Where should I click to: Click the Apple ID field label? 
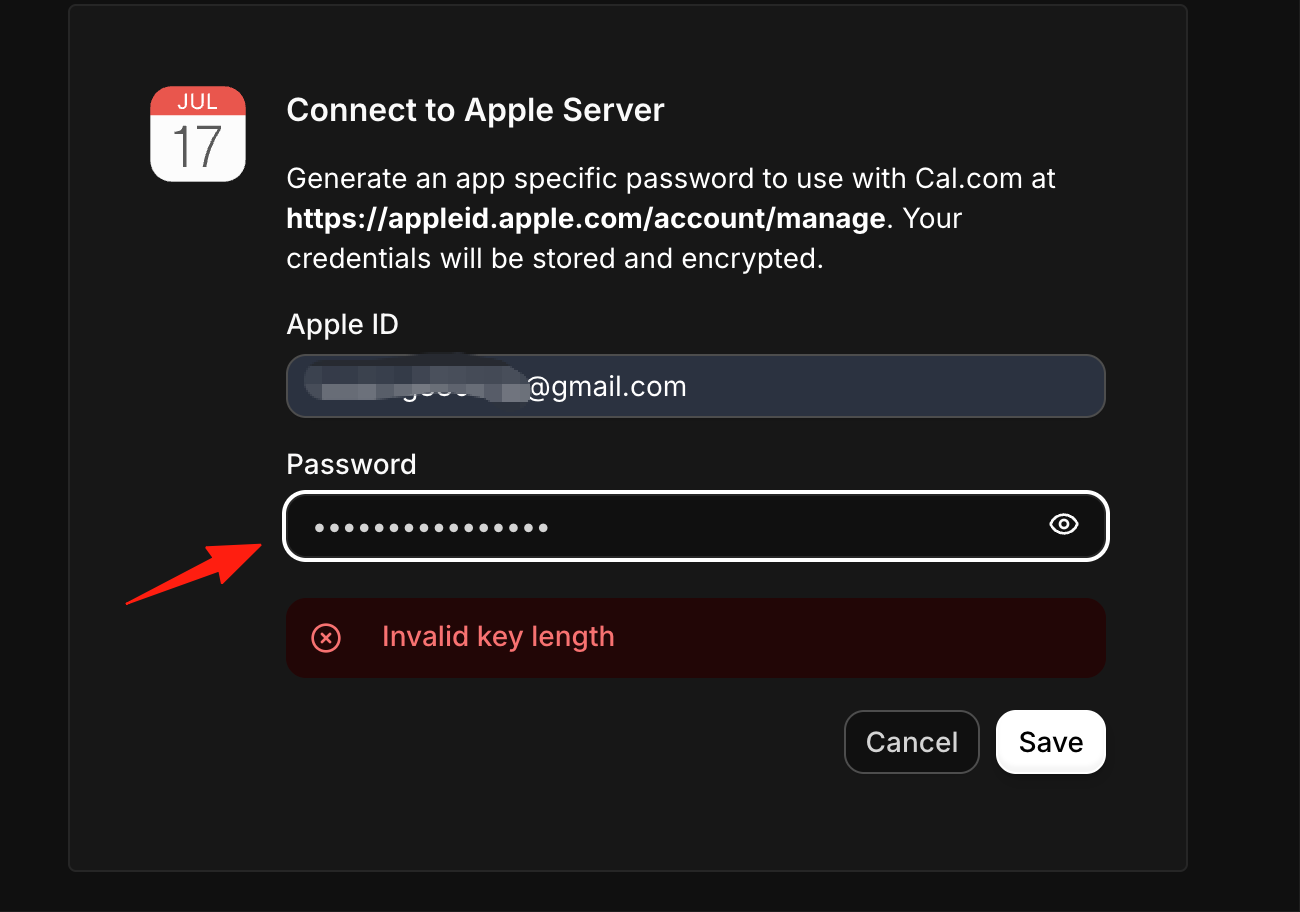pos(342,325)
